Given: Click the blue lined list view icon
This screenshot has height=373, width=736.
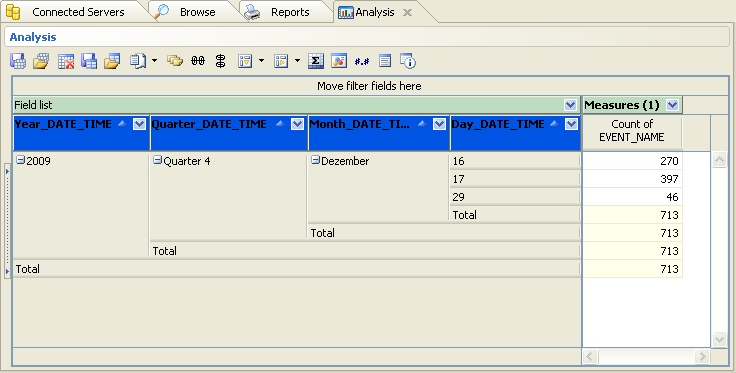Looking at the screenshot, I should pos(385,61).
